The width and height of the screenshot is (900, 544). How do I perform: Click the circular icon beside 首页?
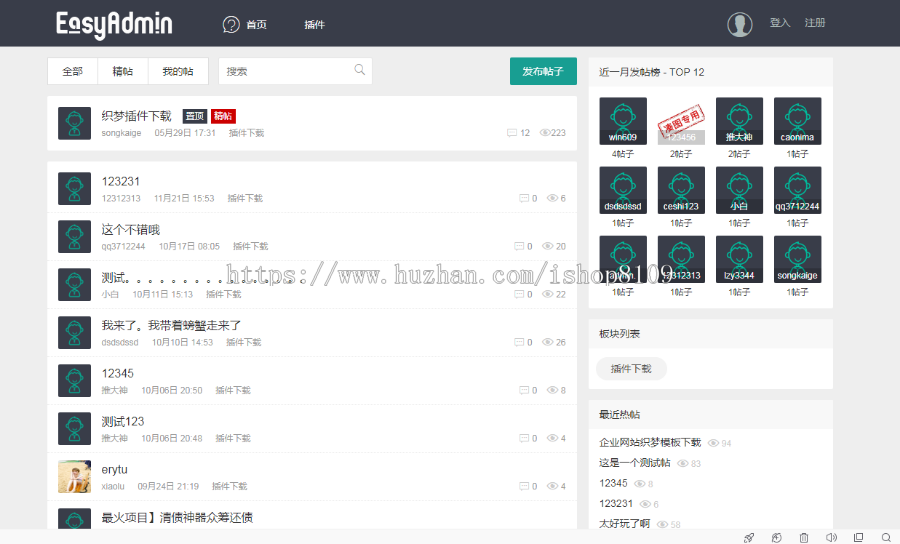click(x=231, y=24)
